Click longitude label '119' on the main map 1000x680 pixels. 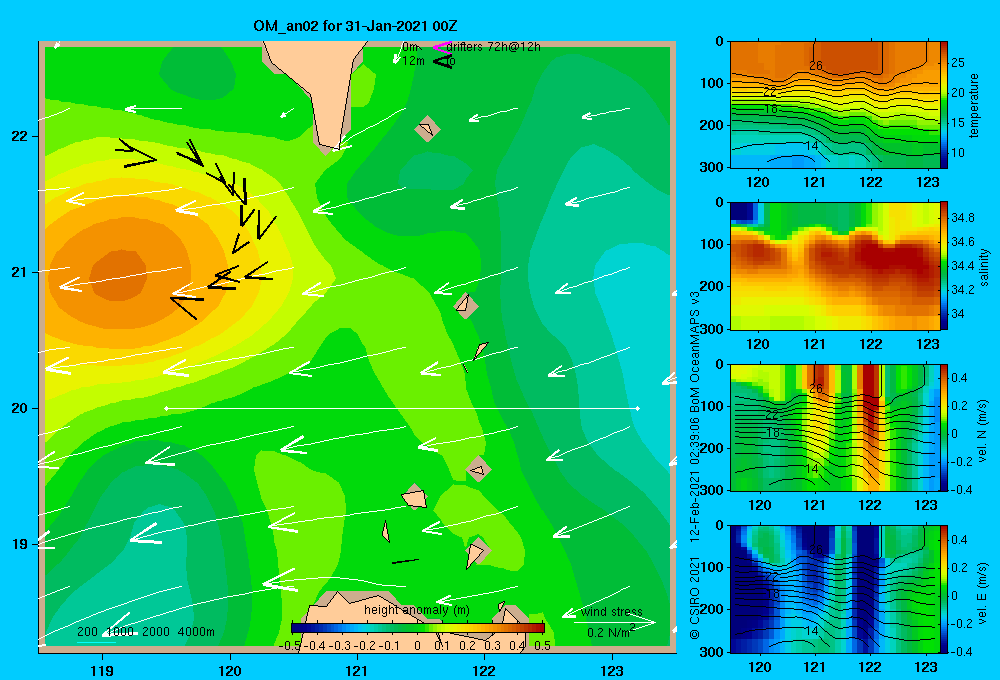pos(102,670)
